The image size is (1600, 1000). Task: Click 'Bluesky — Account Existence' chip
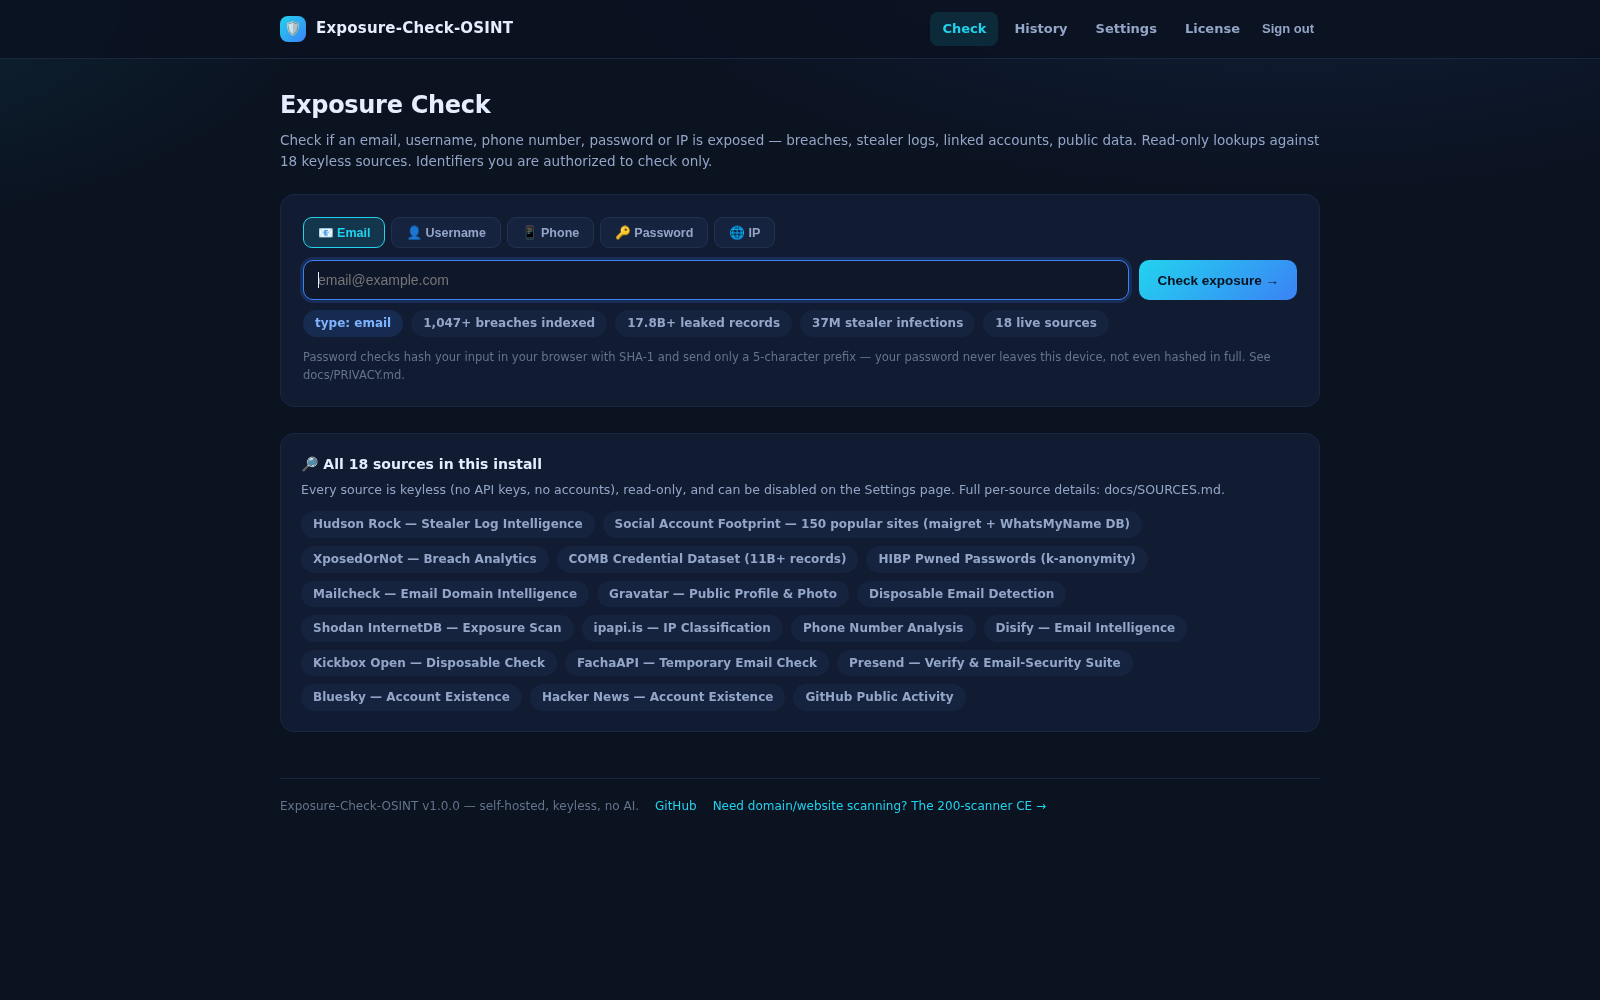tap(411, 697)
